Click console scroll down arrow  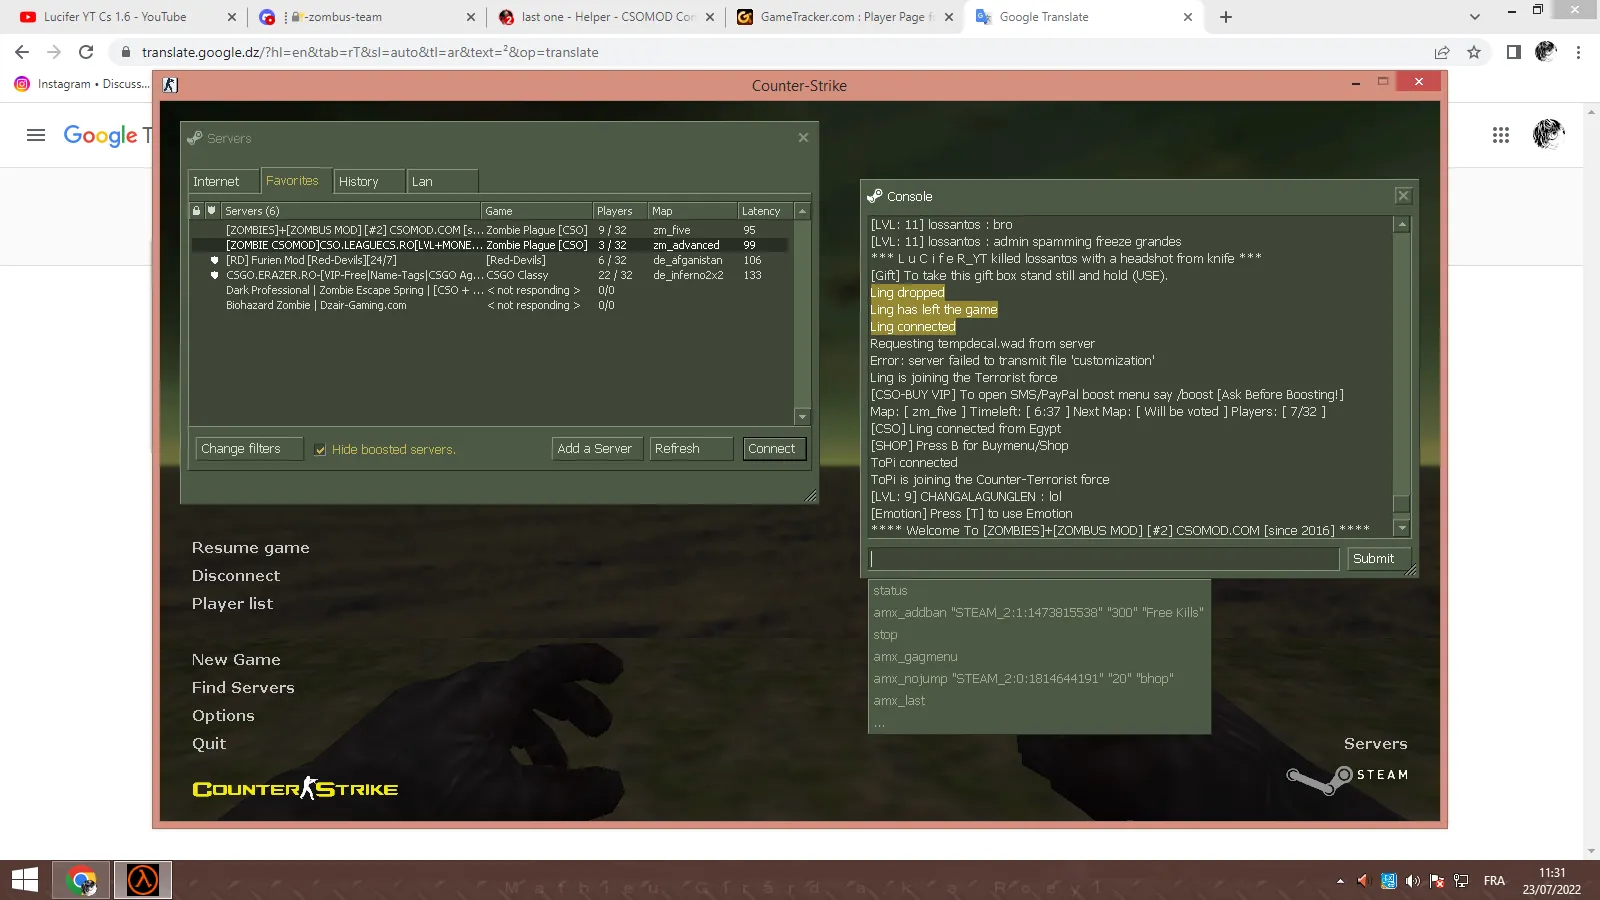[x=1402, y=528]
